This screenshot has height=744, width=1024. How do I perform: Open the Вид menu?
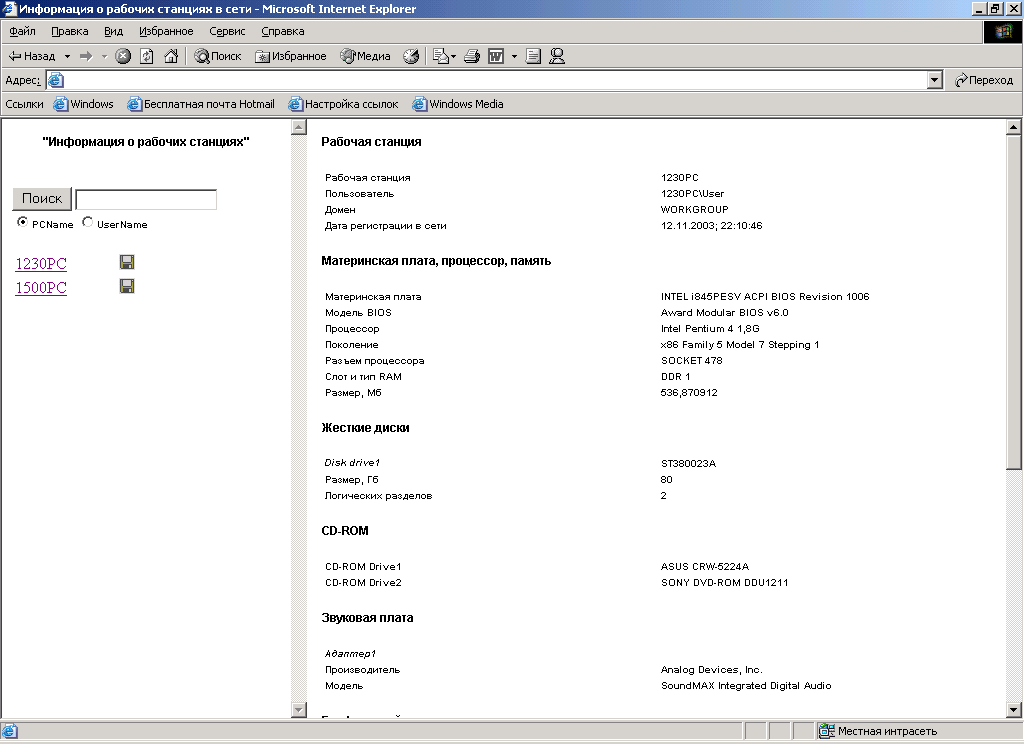pyautogui.click(x=114, y=31)
